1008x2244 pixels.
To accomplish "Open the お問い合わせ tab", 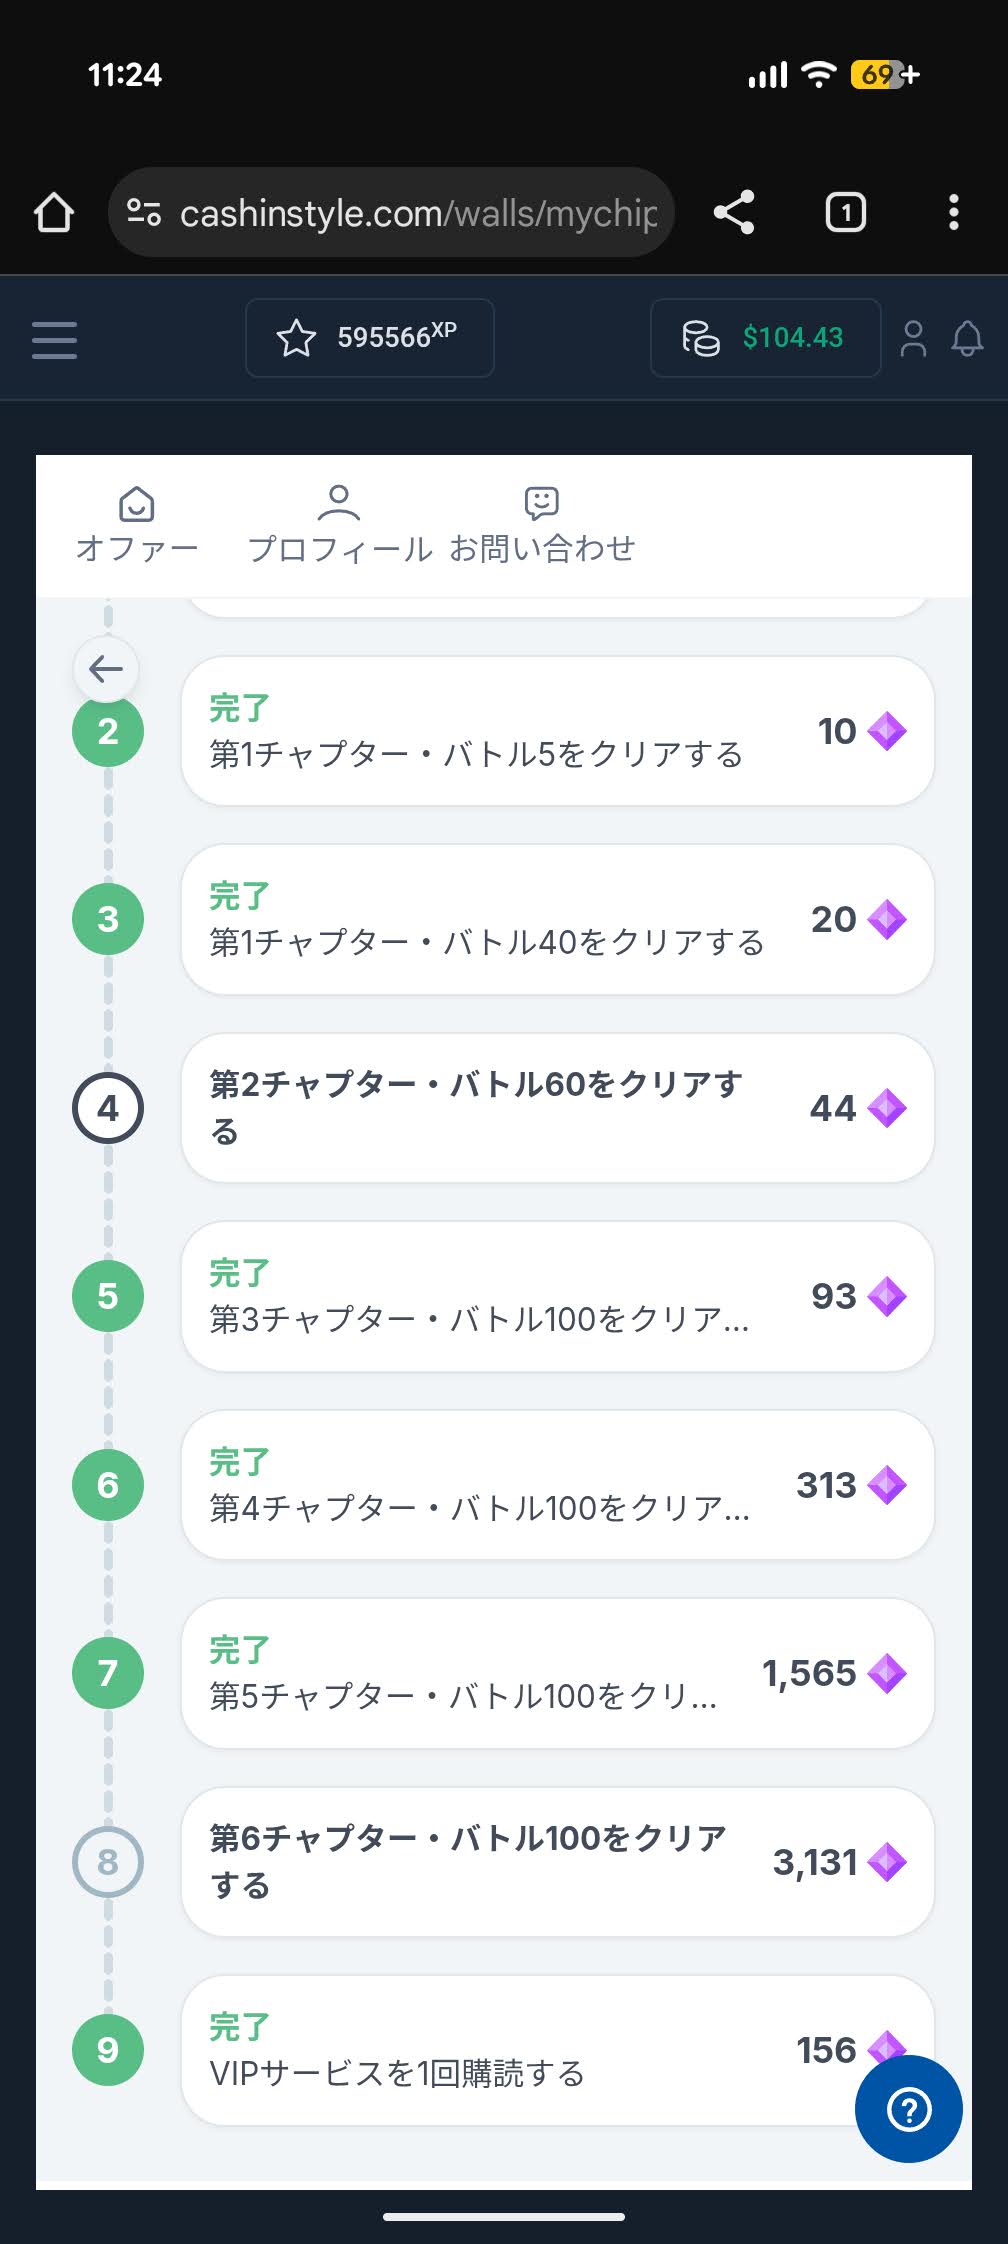I will click(x=542, y=526).
